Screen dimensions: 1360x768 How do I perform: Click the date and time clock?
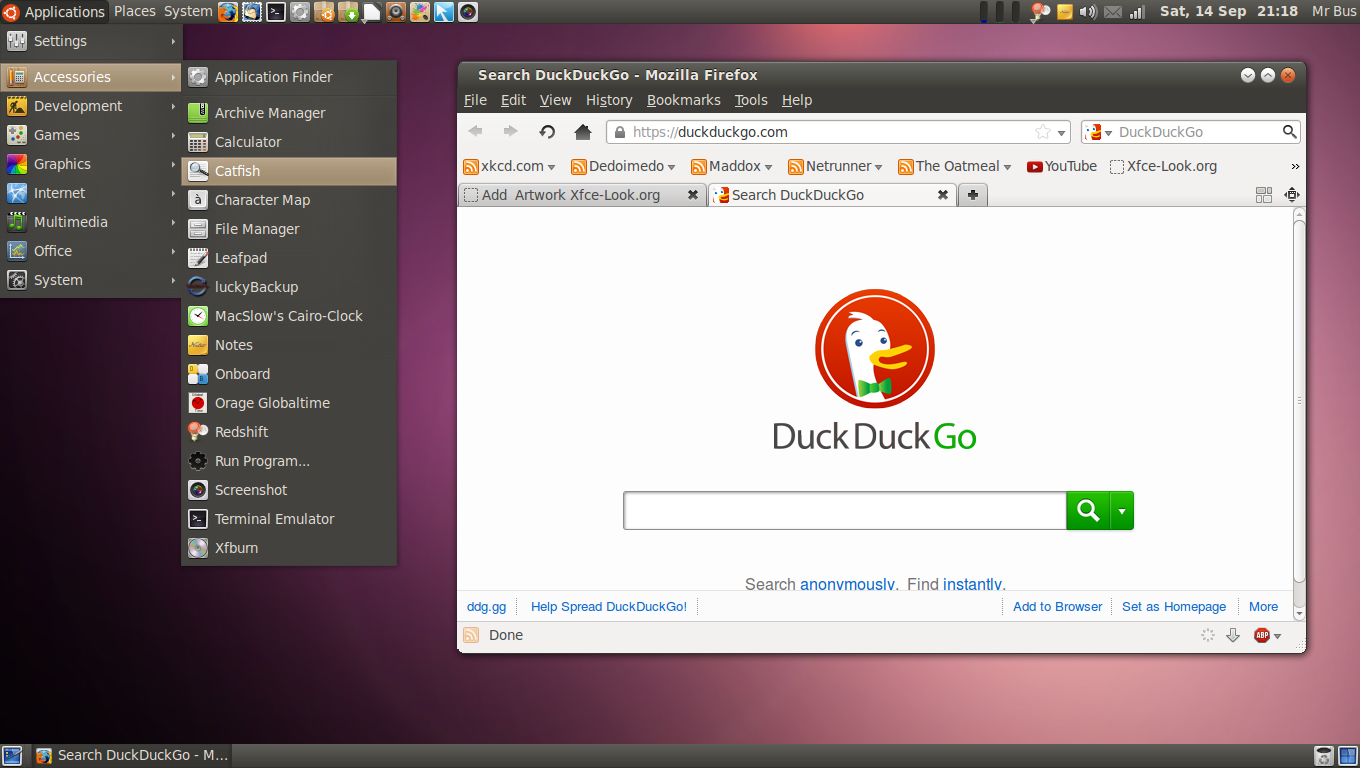1229,12
